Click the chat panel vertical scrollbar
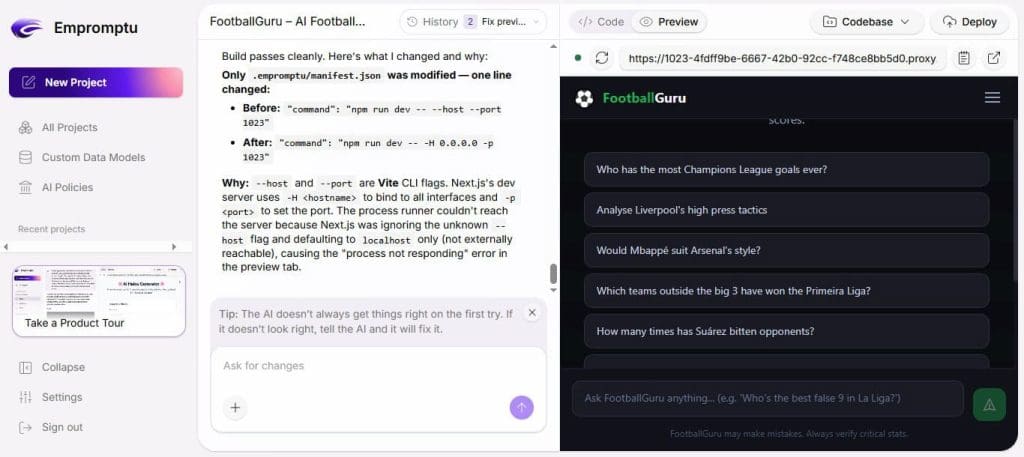Screen dimensions: 1024x457 553,274
